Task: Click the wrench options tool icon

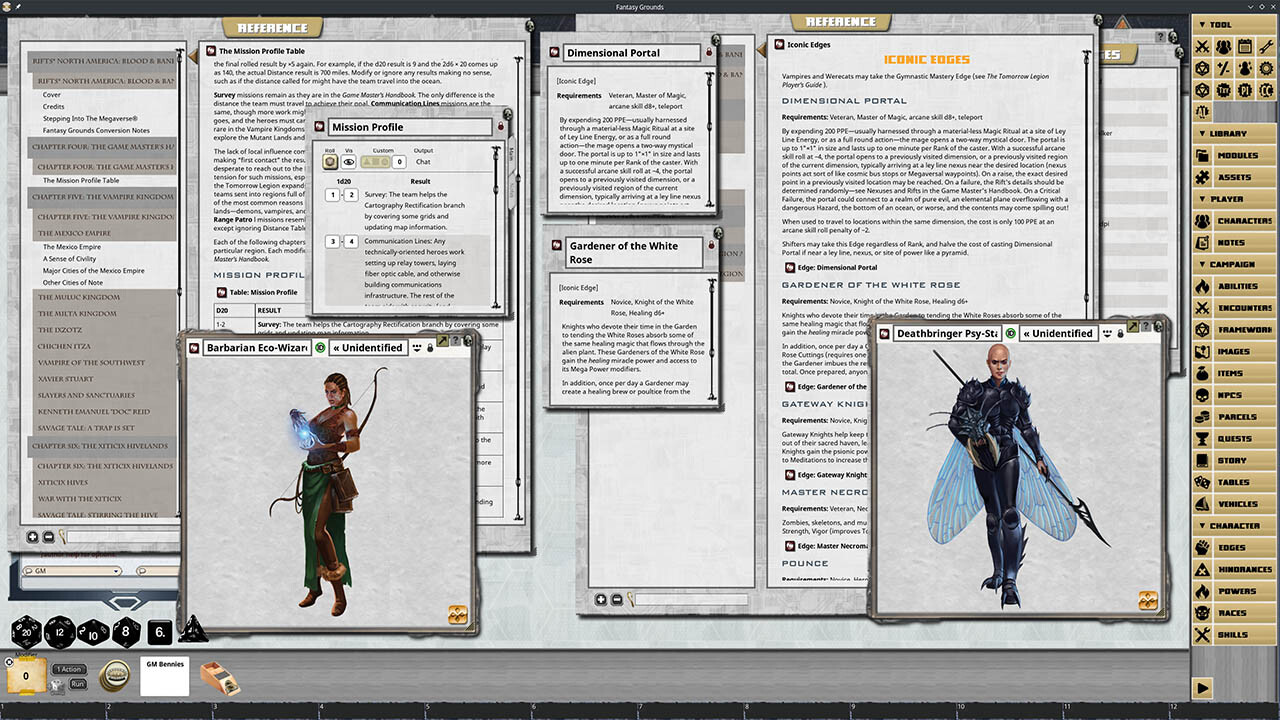Action: (x=1265, y=46)
